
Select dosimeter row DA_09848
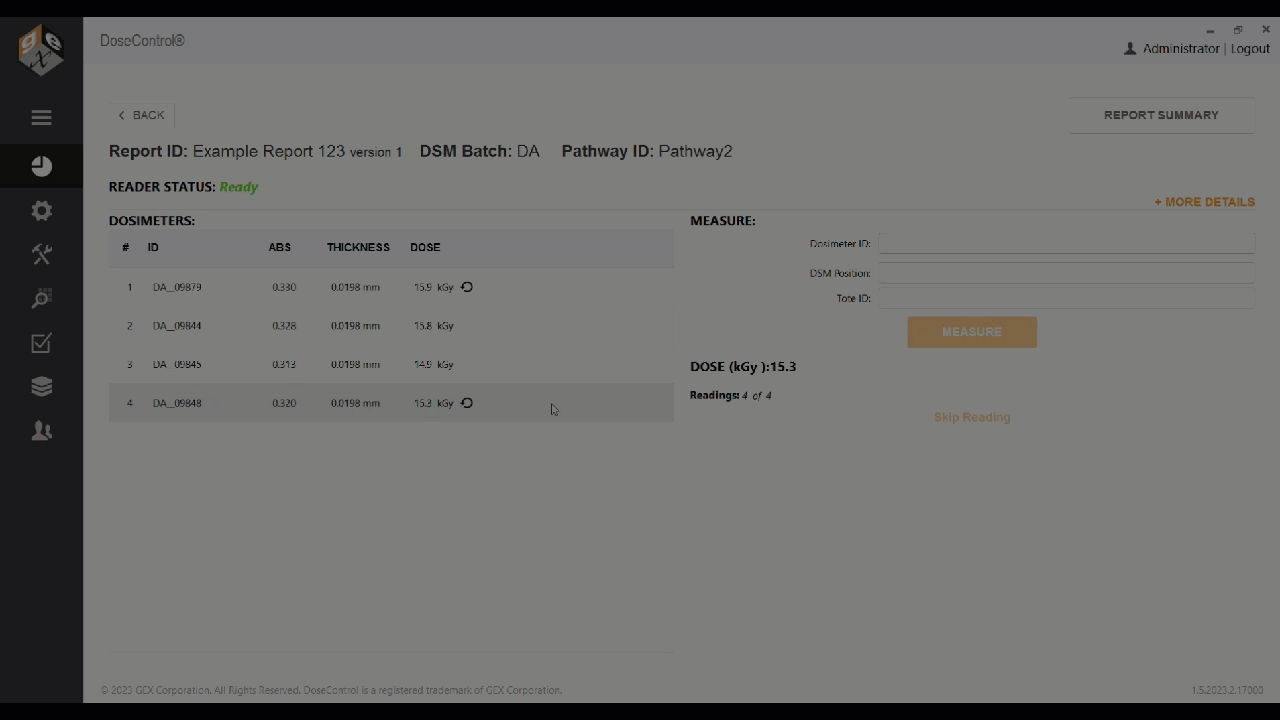click(x=391, y=403)
